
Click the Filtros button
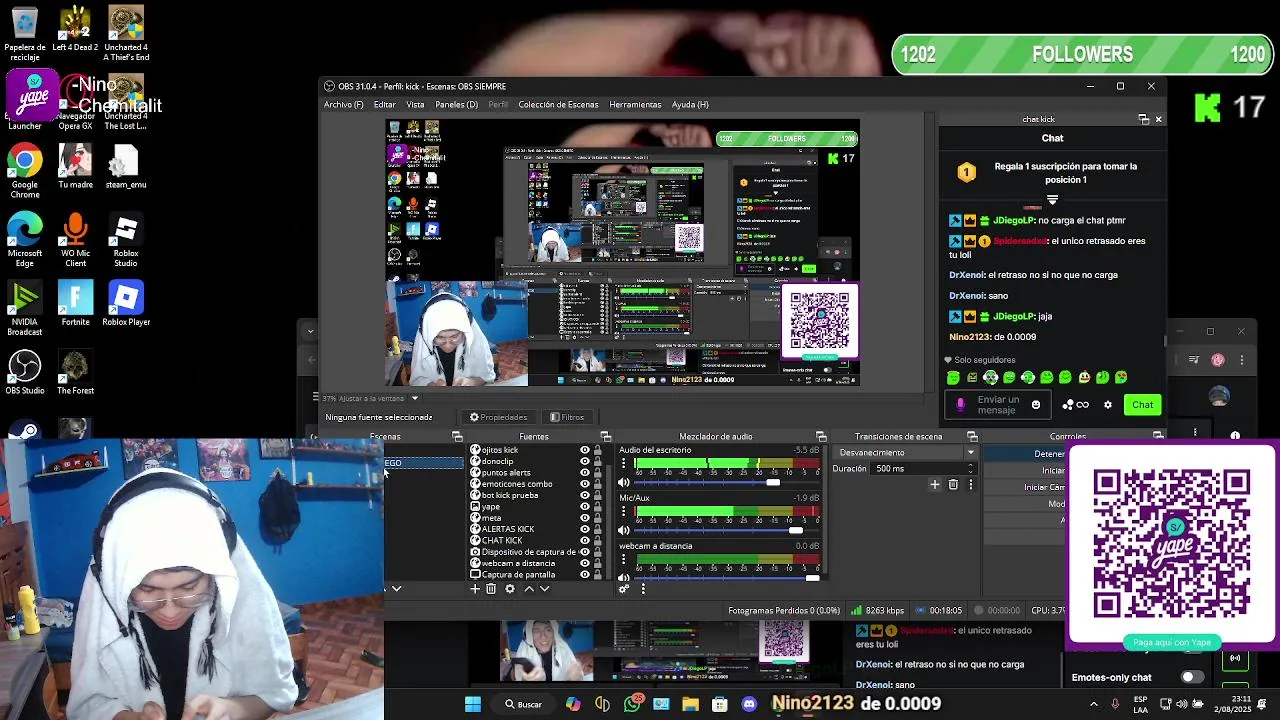tap(567, 417)
